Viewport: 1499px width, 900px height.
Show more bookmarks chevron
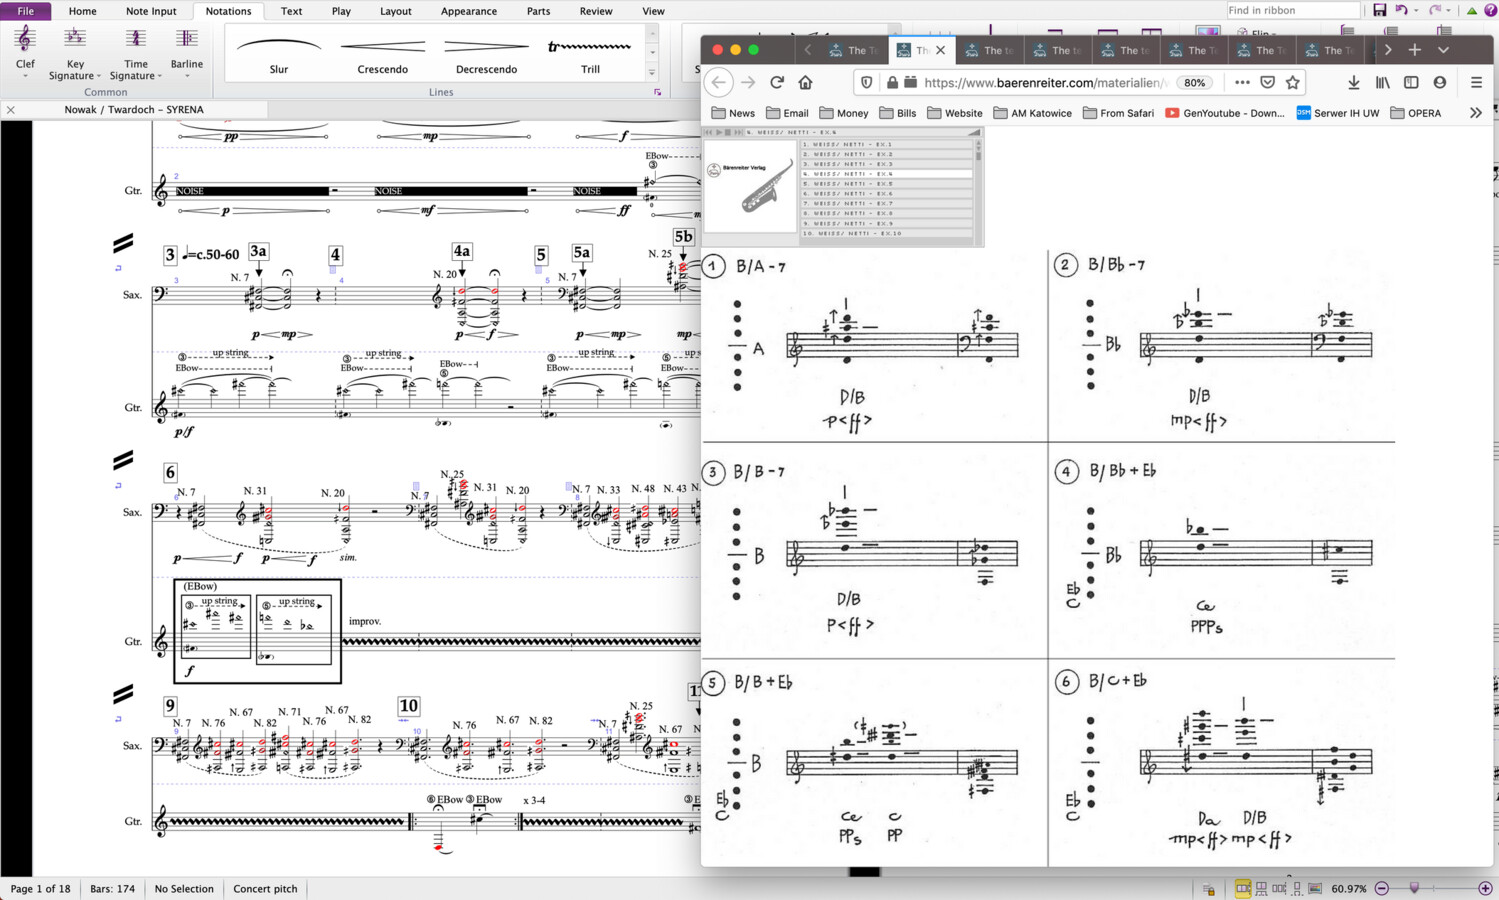click(1475, 113)
